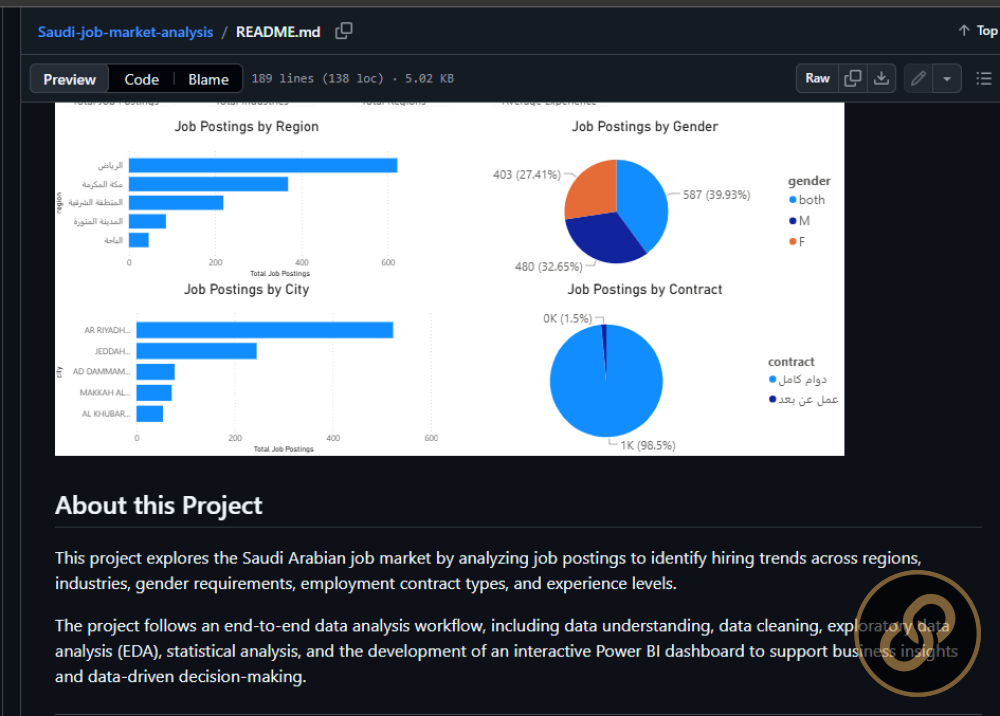Open Saudi-job-market-analysis repository link
Image resolution: width=1000 pixels, height=716 pixels.
pyautogui.click(x=125, y=32)
